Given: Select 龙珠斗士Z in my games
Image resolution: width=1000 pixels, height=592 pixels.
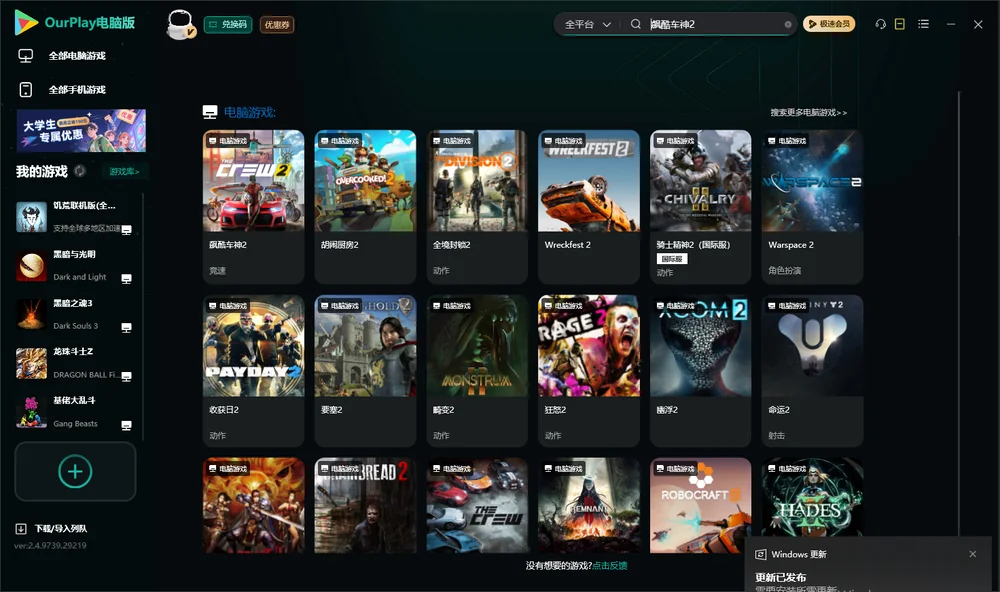Looking at the screenshot, I should [x=75, y=363].
